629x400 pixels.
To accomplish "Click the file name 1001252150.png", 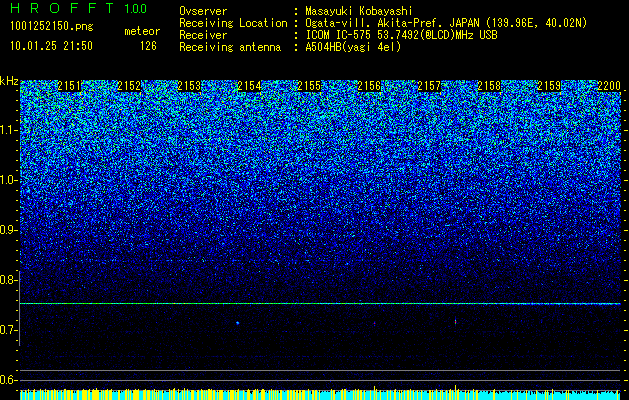I will (52, 26).
